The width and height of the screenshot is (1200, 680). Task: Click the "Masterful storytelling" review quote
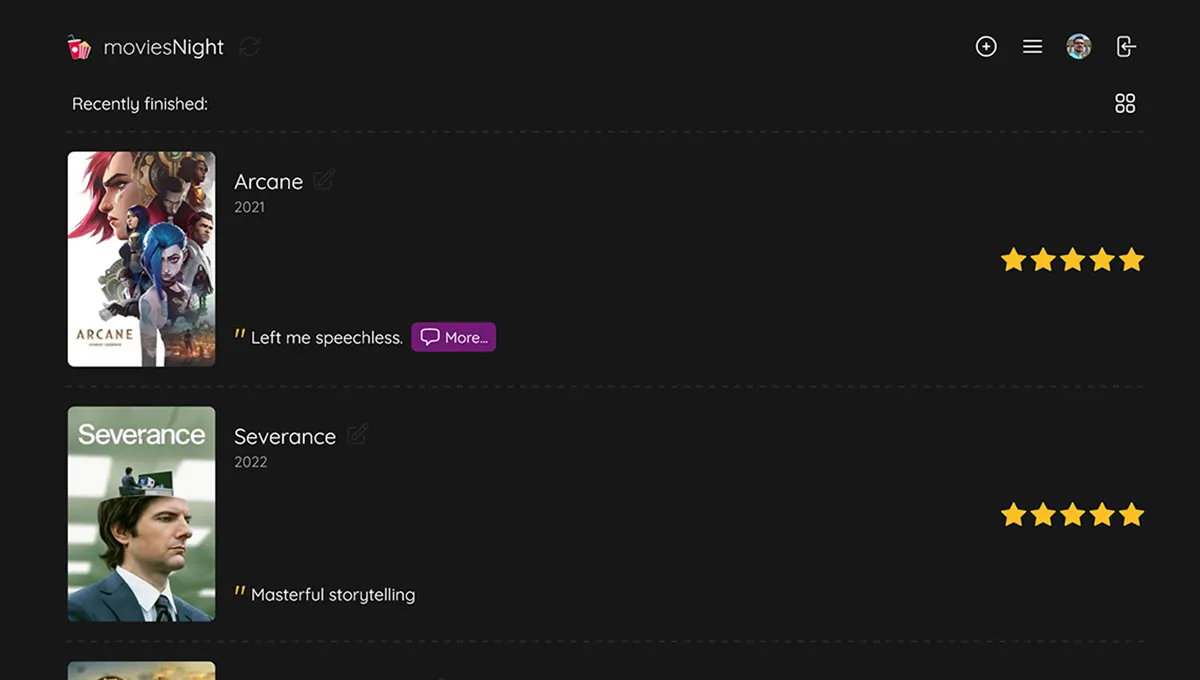point(332,595)
